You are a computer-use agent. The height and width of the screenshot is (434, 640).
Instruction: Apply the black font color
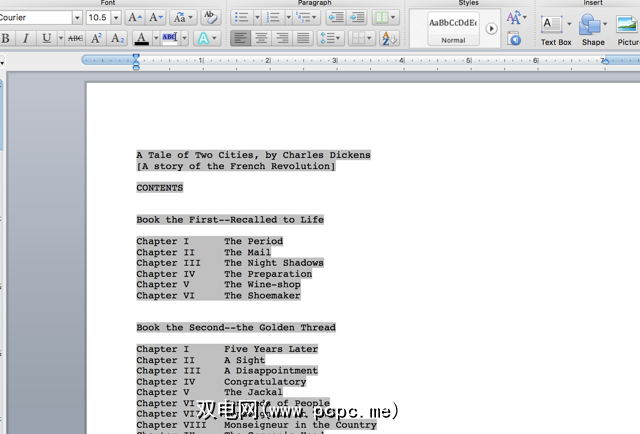point(142,38)
